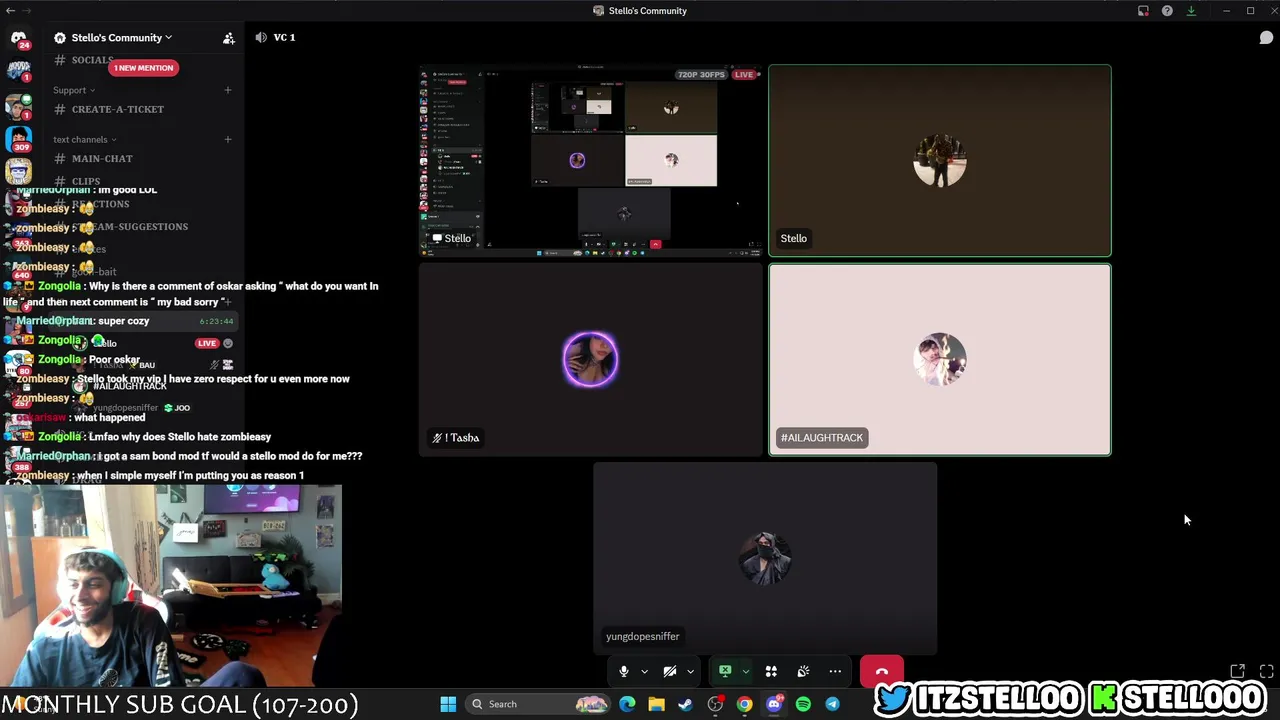
Task: Open the CREATE-A-TICKET channel
Action: [x=118, y=109]
